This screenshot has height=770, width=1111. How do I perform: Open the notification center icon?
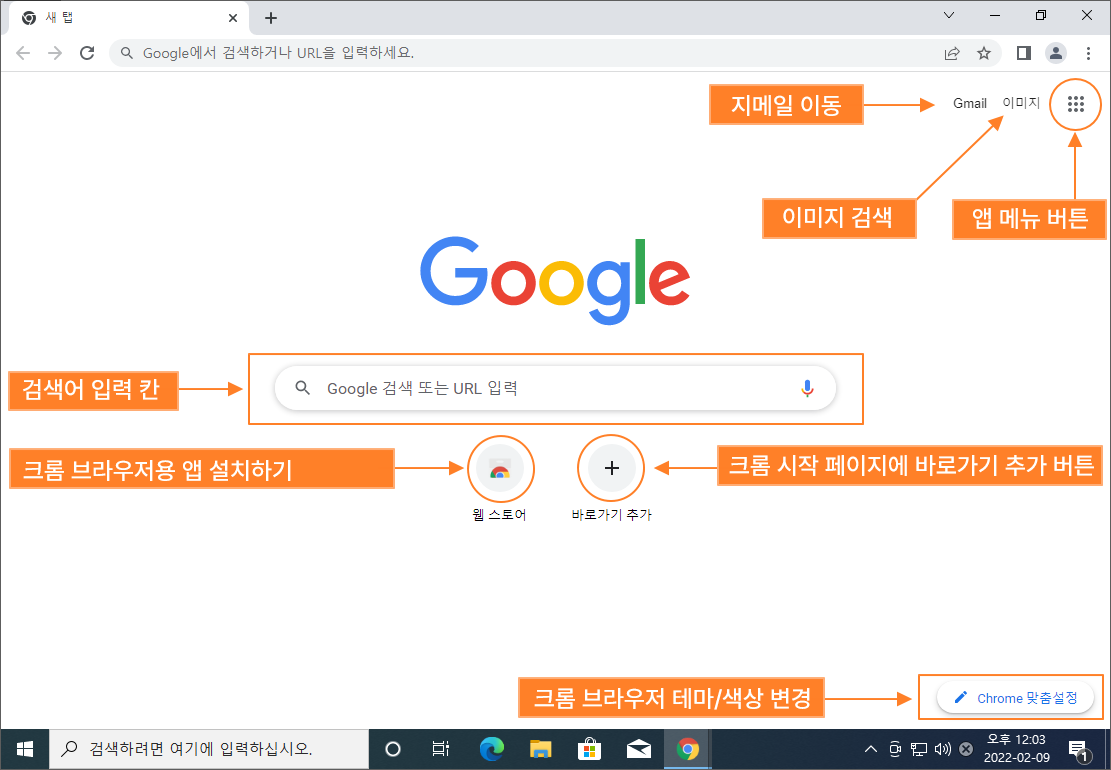(x=1078, y=749)
